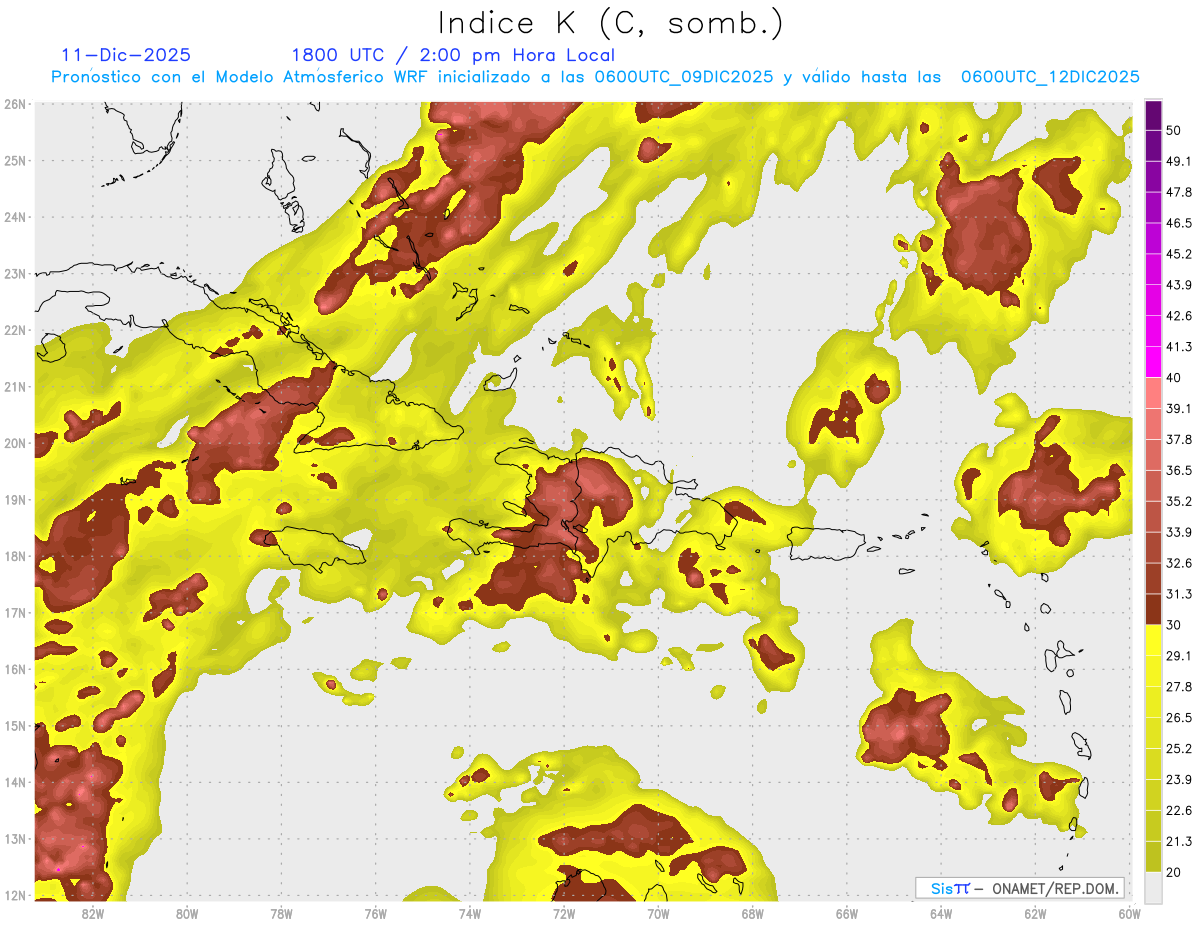Click the color bar label "22.6"
1200x927 pixels.
[1179, 811]
